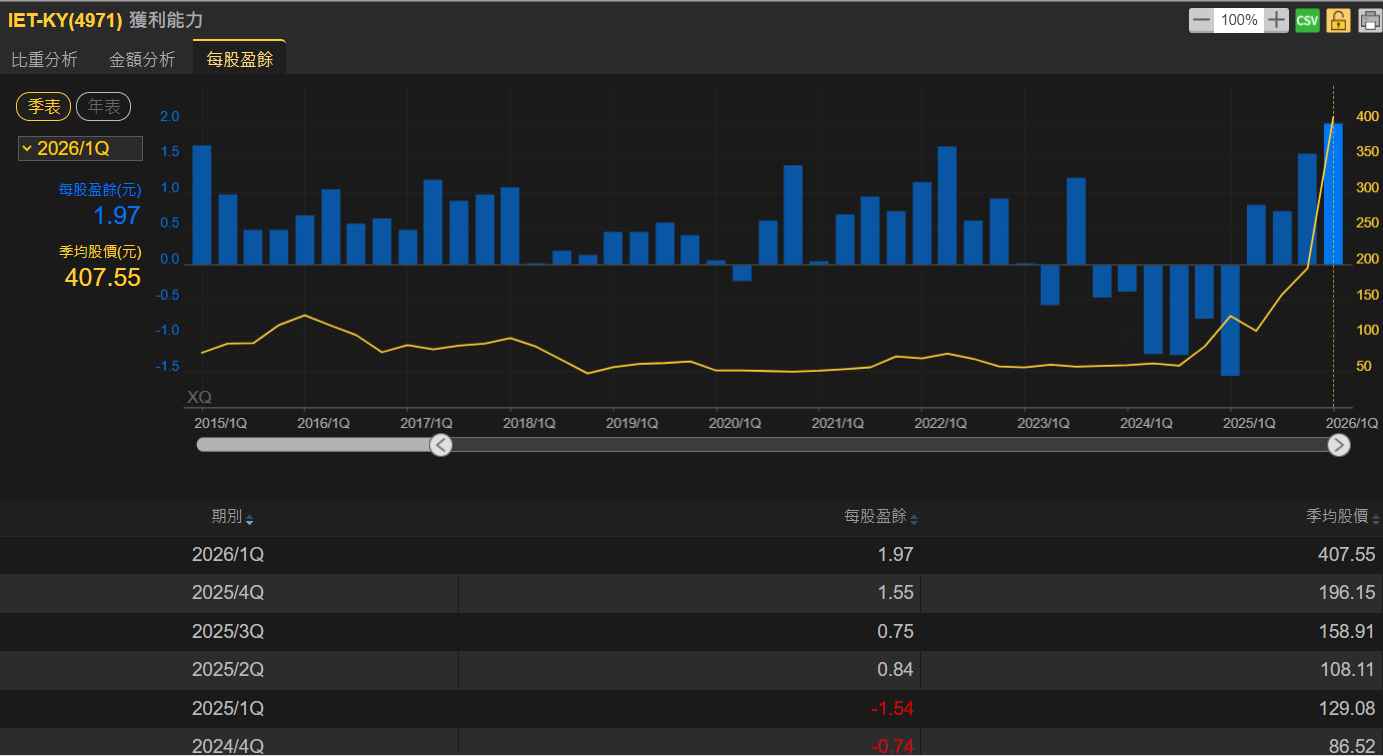The width and height of the screenshot is (1383, 756).
Task: Click the 2015/1Q axis label
Action: (x=221, y=423)
